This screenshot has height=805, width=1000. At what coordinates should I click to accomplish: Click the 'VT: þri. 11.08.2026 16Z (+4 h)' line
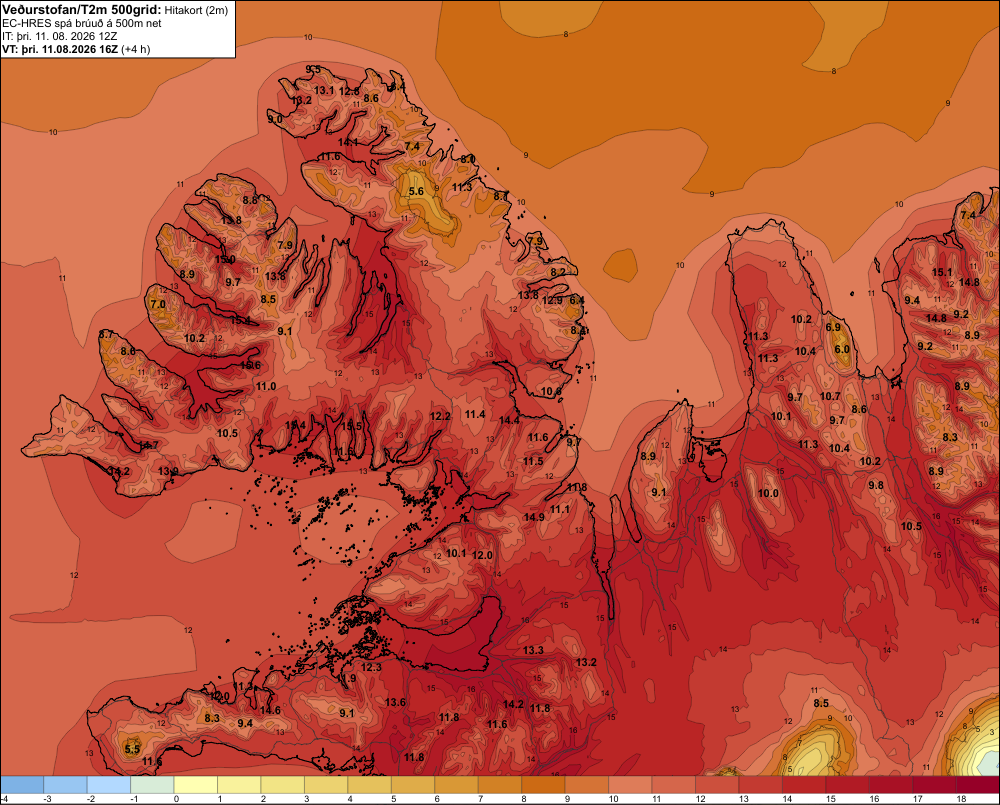(76, 49)
